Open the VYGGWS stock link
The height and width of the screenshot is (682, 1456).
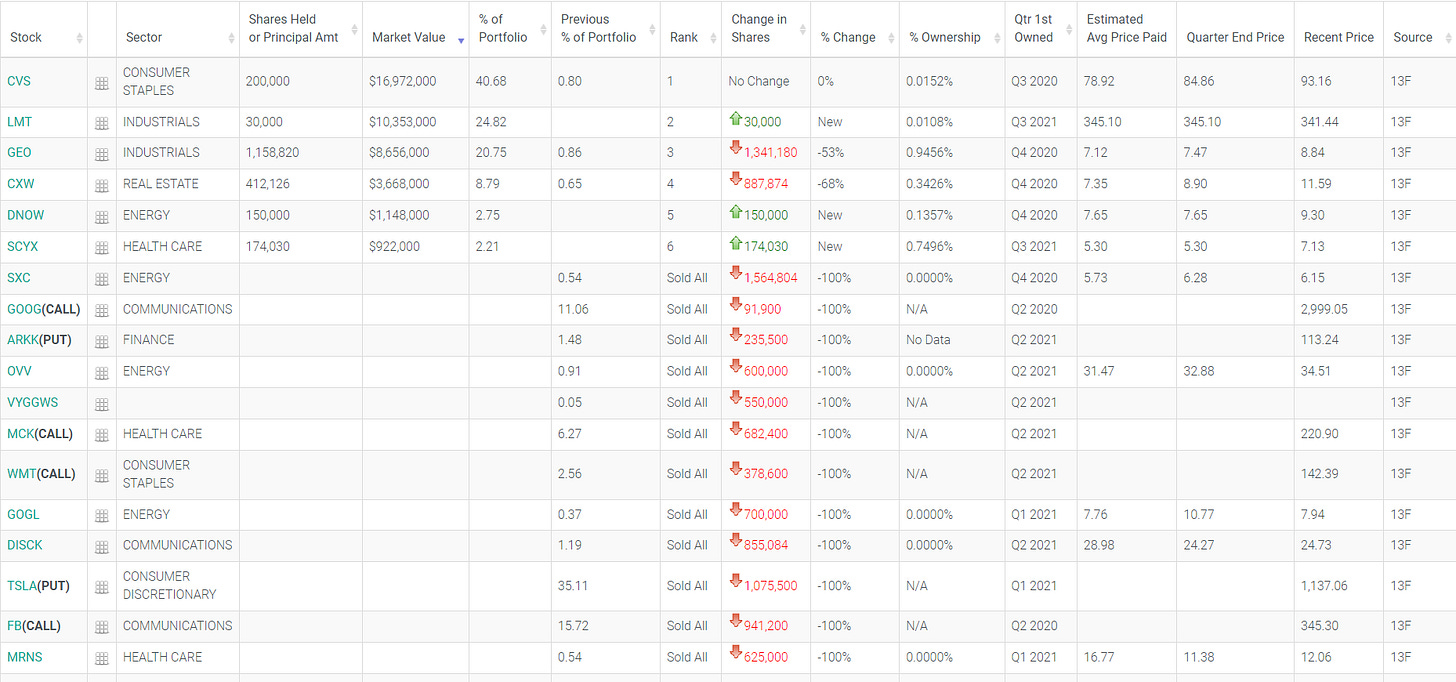(33, 402)
